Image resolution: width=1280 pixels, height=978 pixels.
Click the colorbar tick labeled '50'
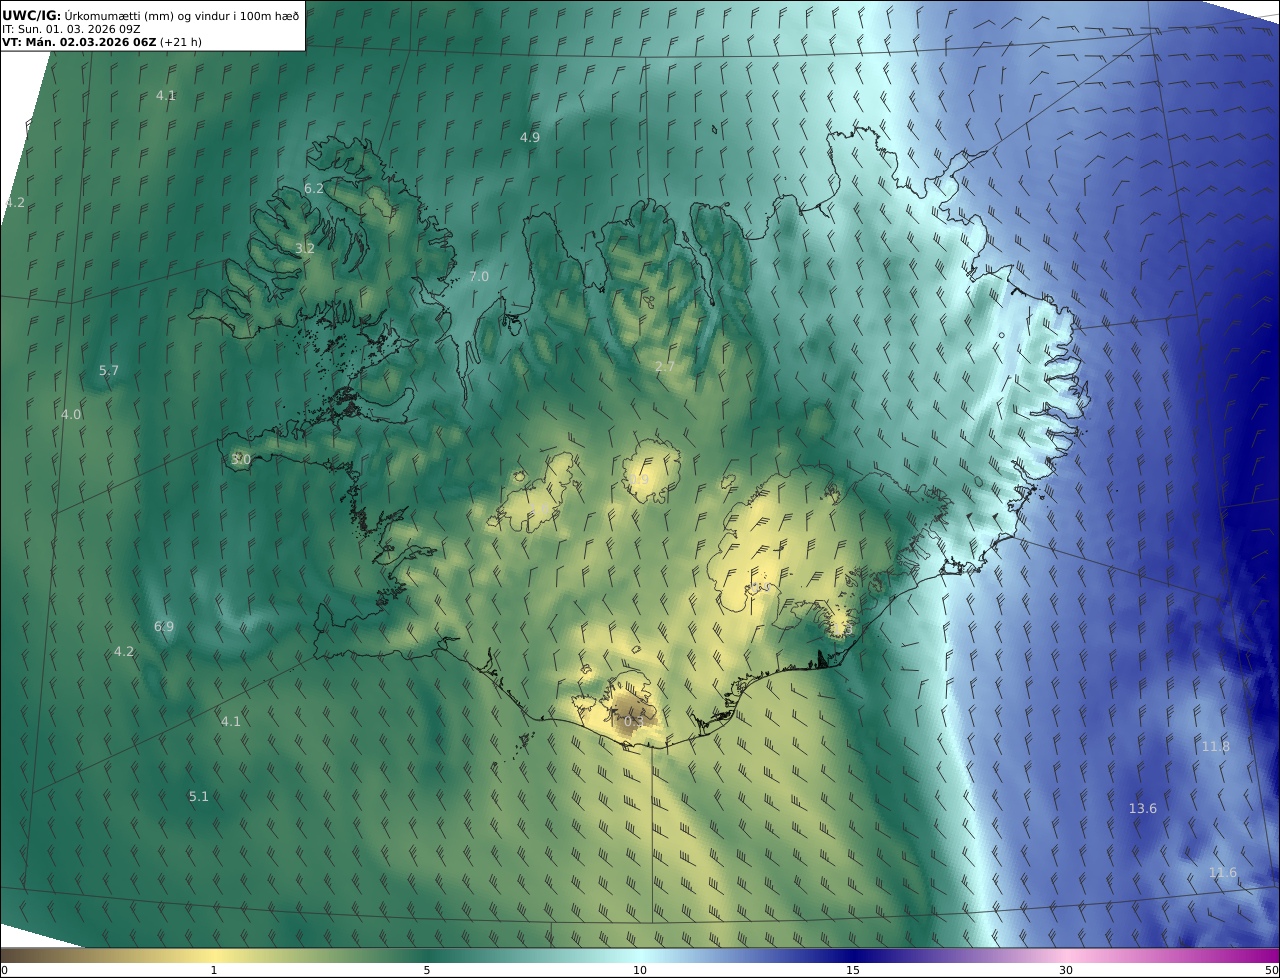(1272, 970)
